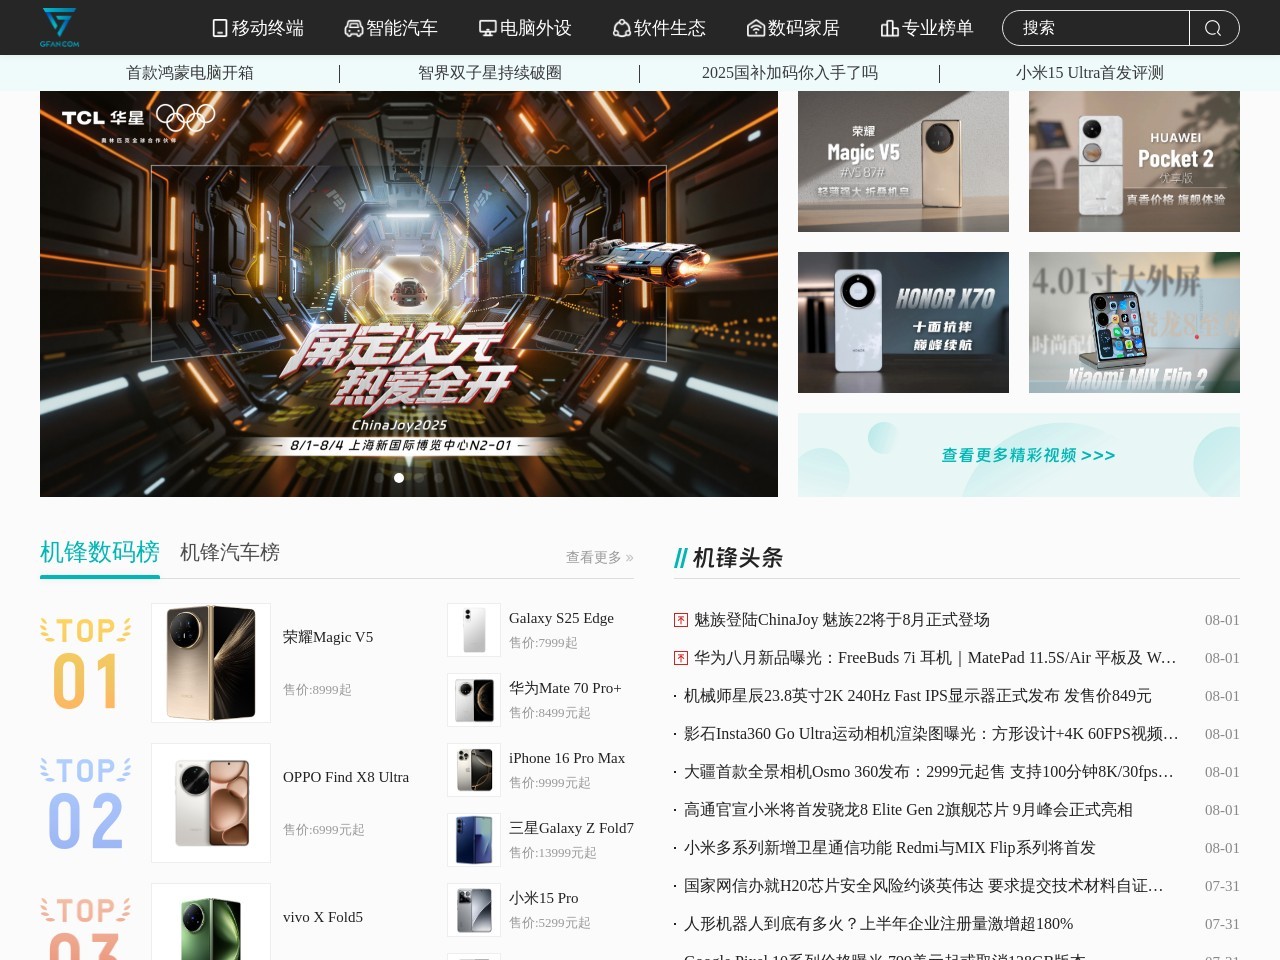Open the HUAWEI Pocket 2 video thumbnail
Viewport: 1280px width, 960px height.
1134,162
